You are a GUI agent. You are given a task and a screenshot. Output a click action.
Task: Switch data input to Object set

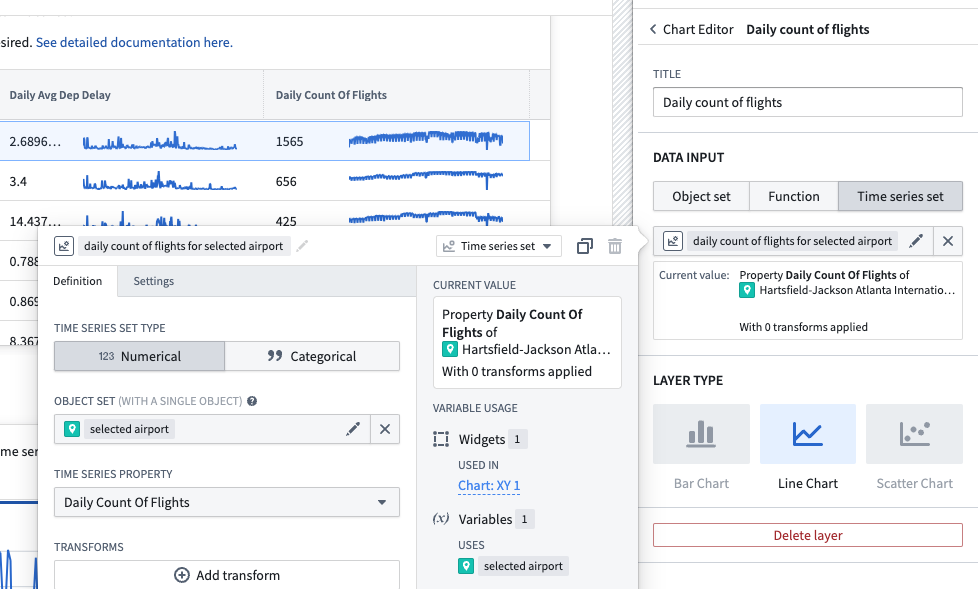[701, 197]
